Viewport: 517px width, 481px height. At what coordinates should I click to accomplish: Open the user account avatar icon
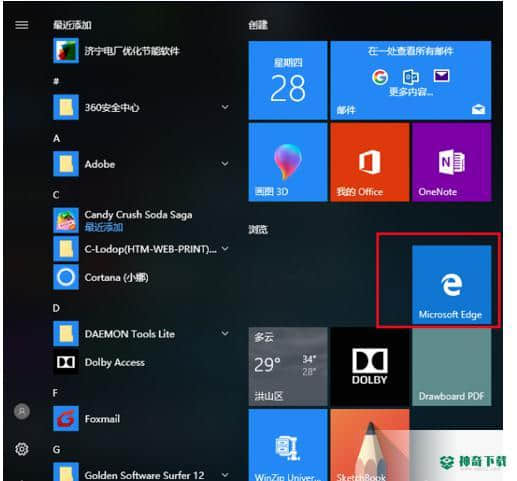[x=22, y=411]
